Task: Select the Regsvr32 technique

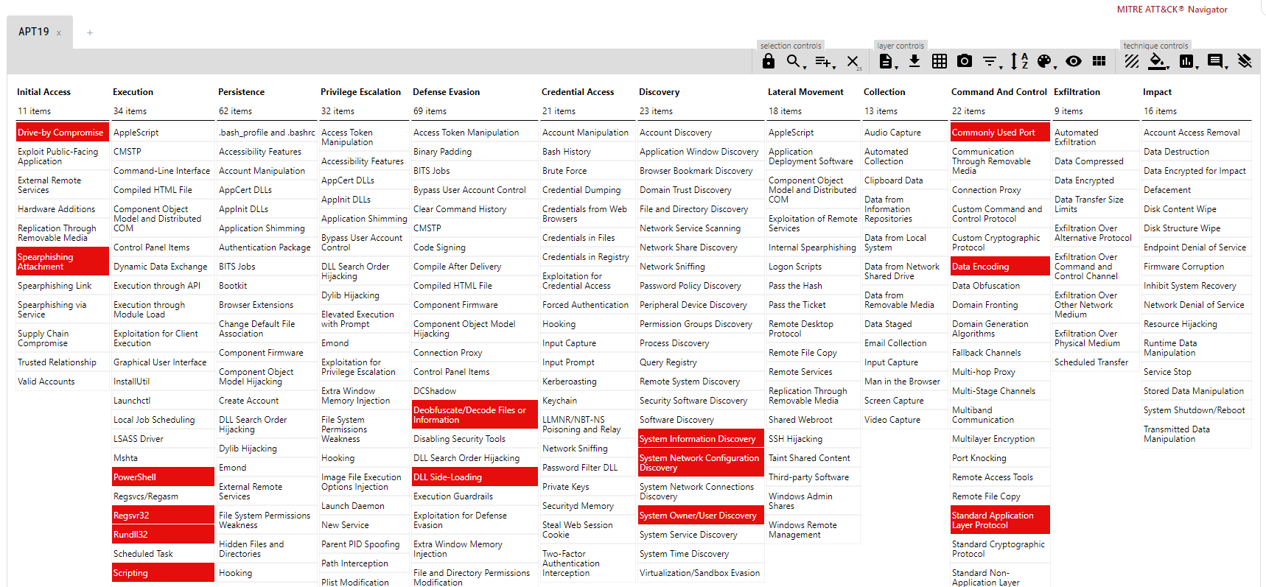Action: click(x=163, y=516)
